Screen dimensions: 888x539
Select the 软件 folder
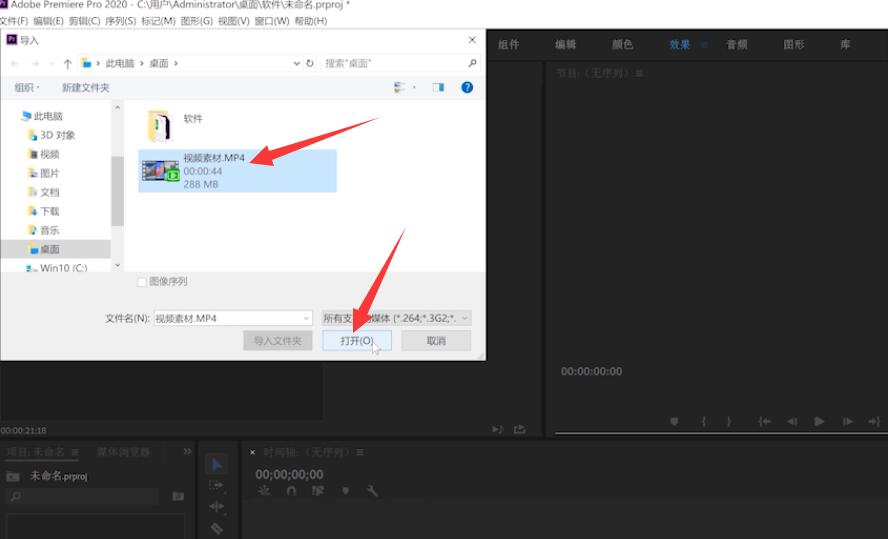[176, 126]
